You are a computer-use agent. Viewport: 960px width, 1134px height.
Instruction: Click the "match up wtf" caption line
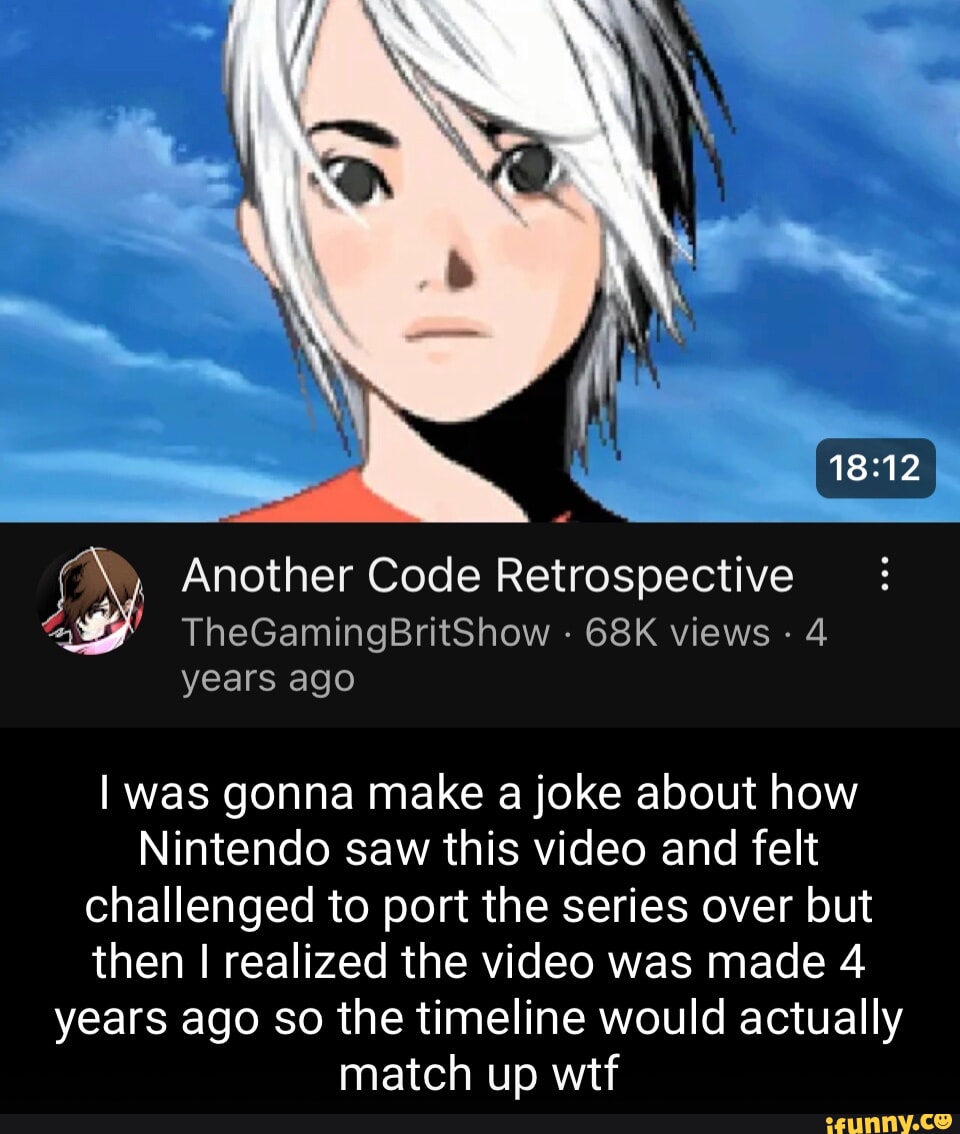tap(479, 1073)
